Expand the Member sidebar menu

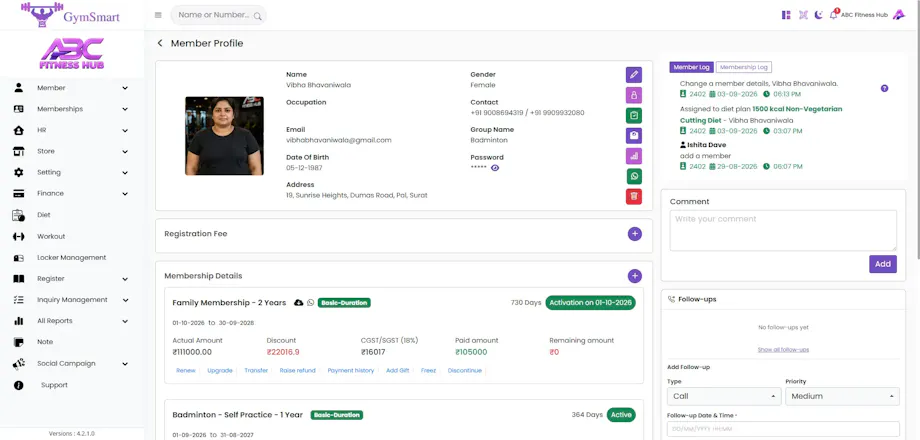tap(72, 88)
